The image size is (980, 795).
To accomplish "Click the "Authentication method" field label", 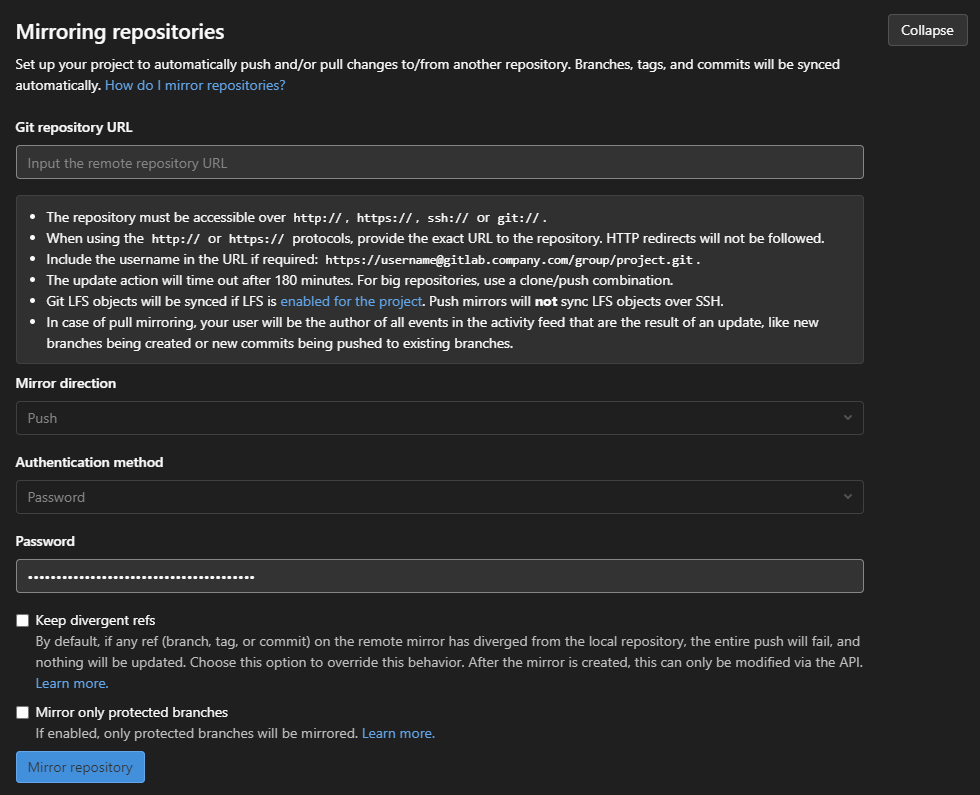I will [x=90, y=462].
